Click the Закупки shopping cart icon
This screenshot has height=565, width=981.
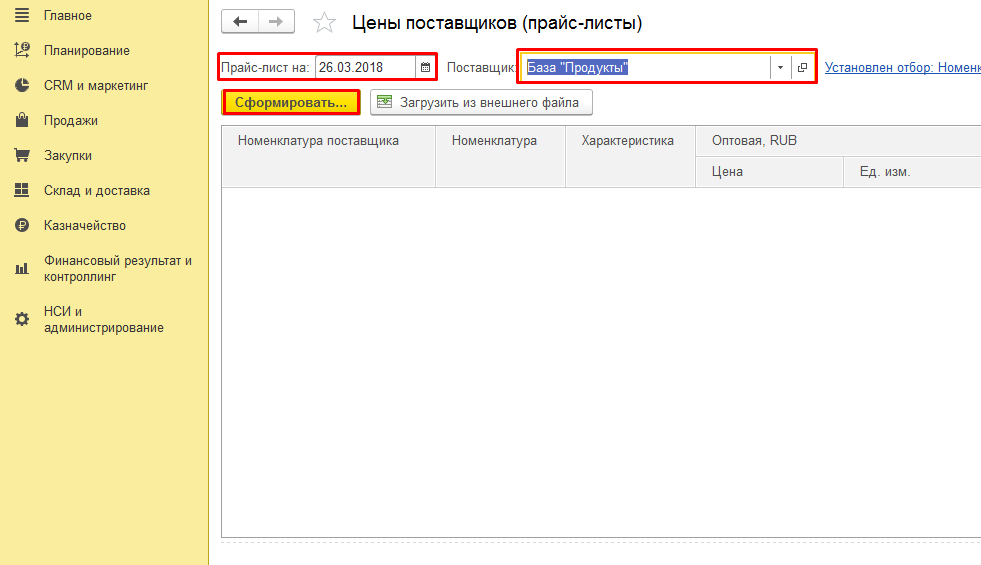click(x=21, y=156)
